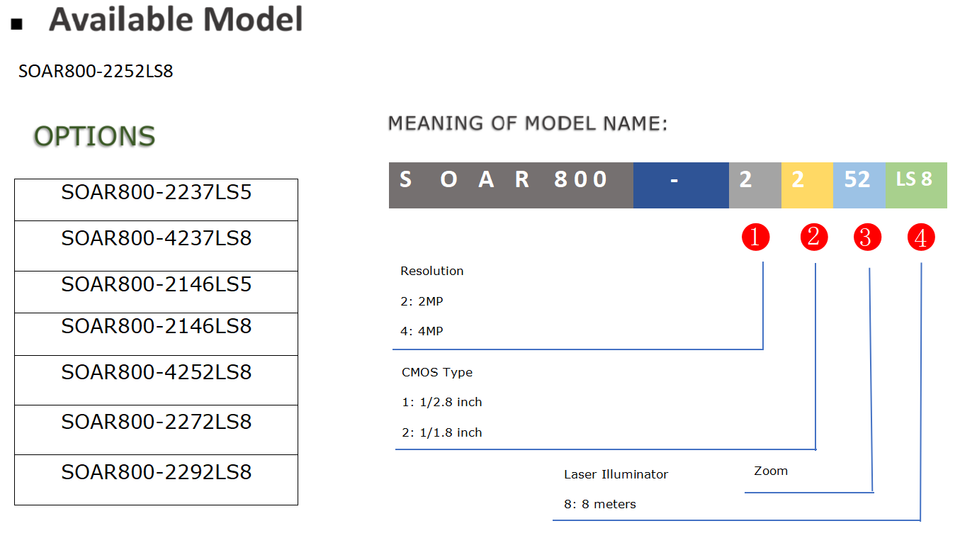This screenshot has height=543, width=960.
Task: Click the Available Model heading
Action: 176,19
